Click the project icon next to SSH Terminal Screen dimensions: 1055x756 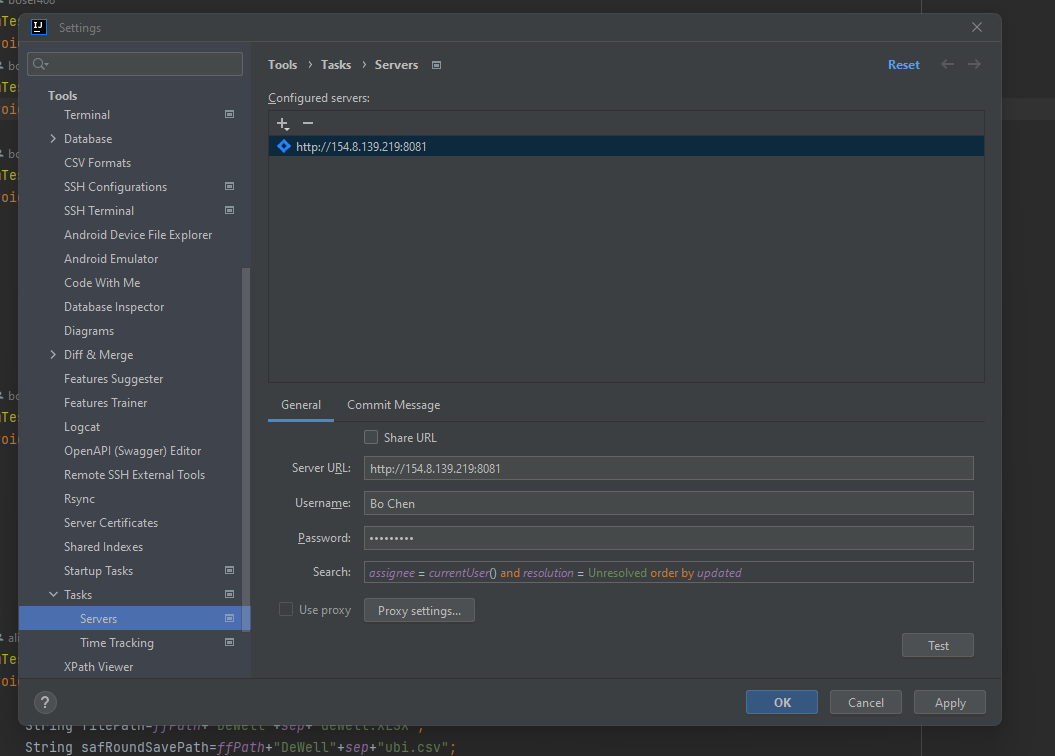[x=229, y=211]
